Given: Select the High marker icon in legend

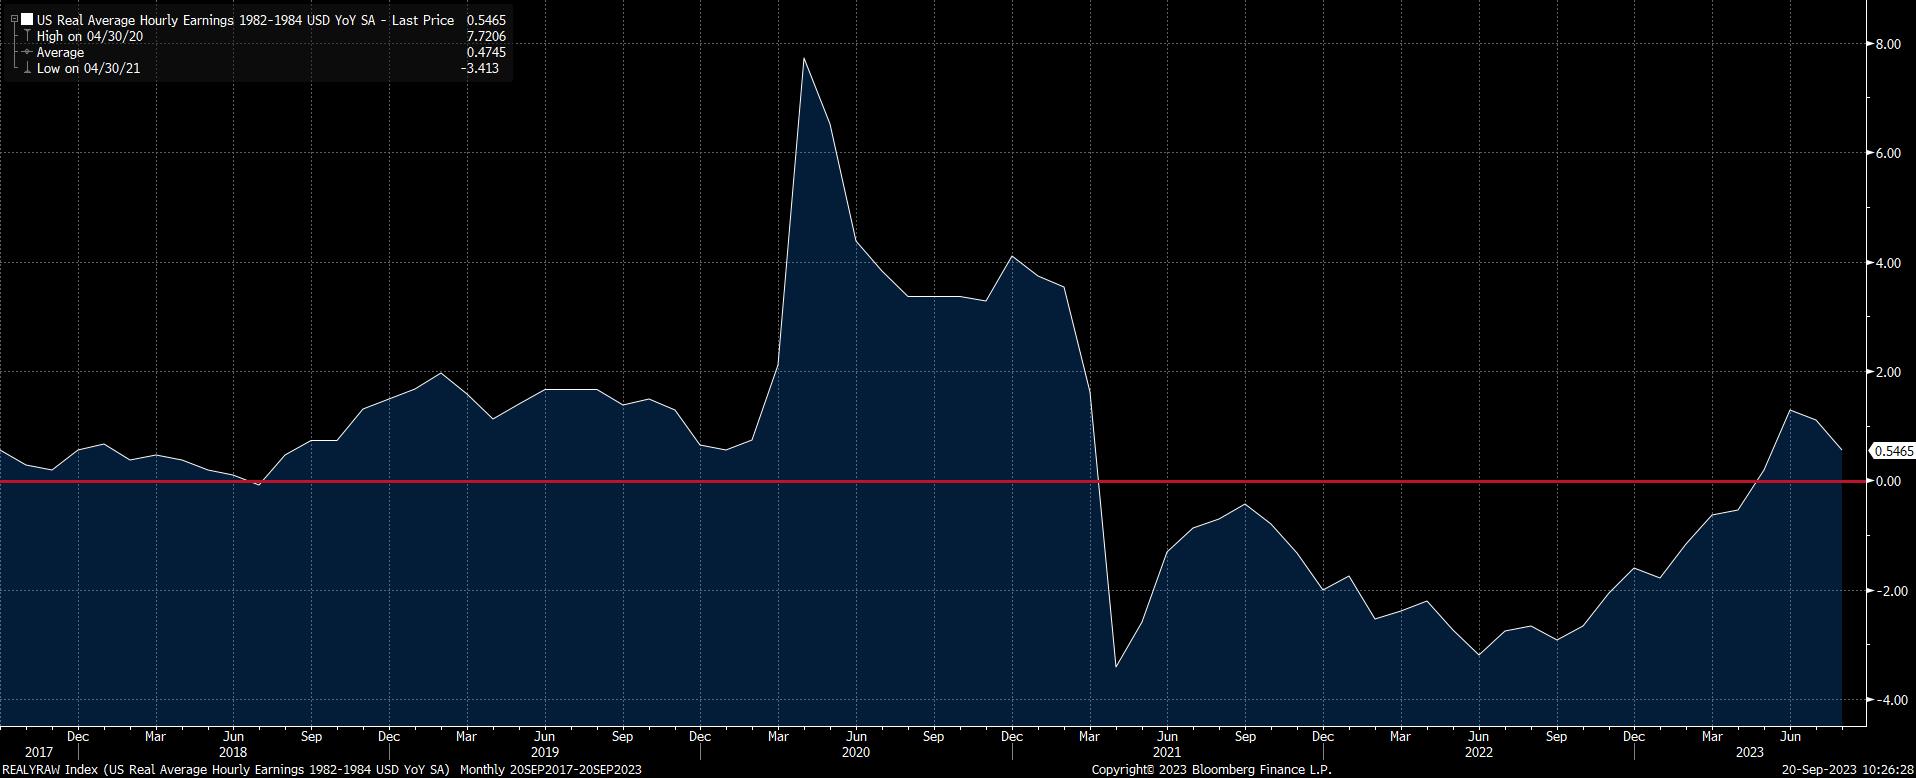Looking at the screenshot, I should click(x=27, y=36).
